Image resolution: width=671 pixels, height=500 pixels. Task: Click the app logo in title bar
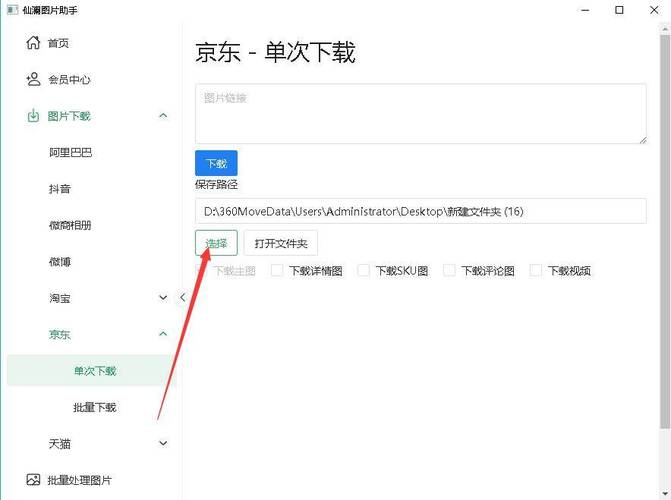[x=12, y=9]
